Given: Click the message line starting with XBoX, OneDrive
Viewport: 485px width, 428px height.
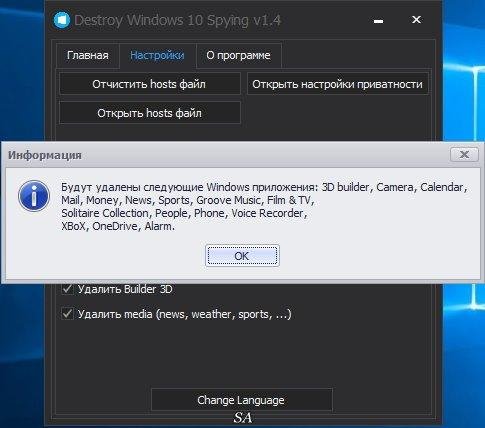Looking at the screenshot, I should [118, 226].
